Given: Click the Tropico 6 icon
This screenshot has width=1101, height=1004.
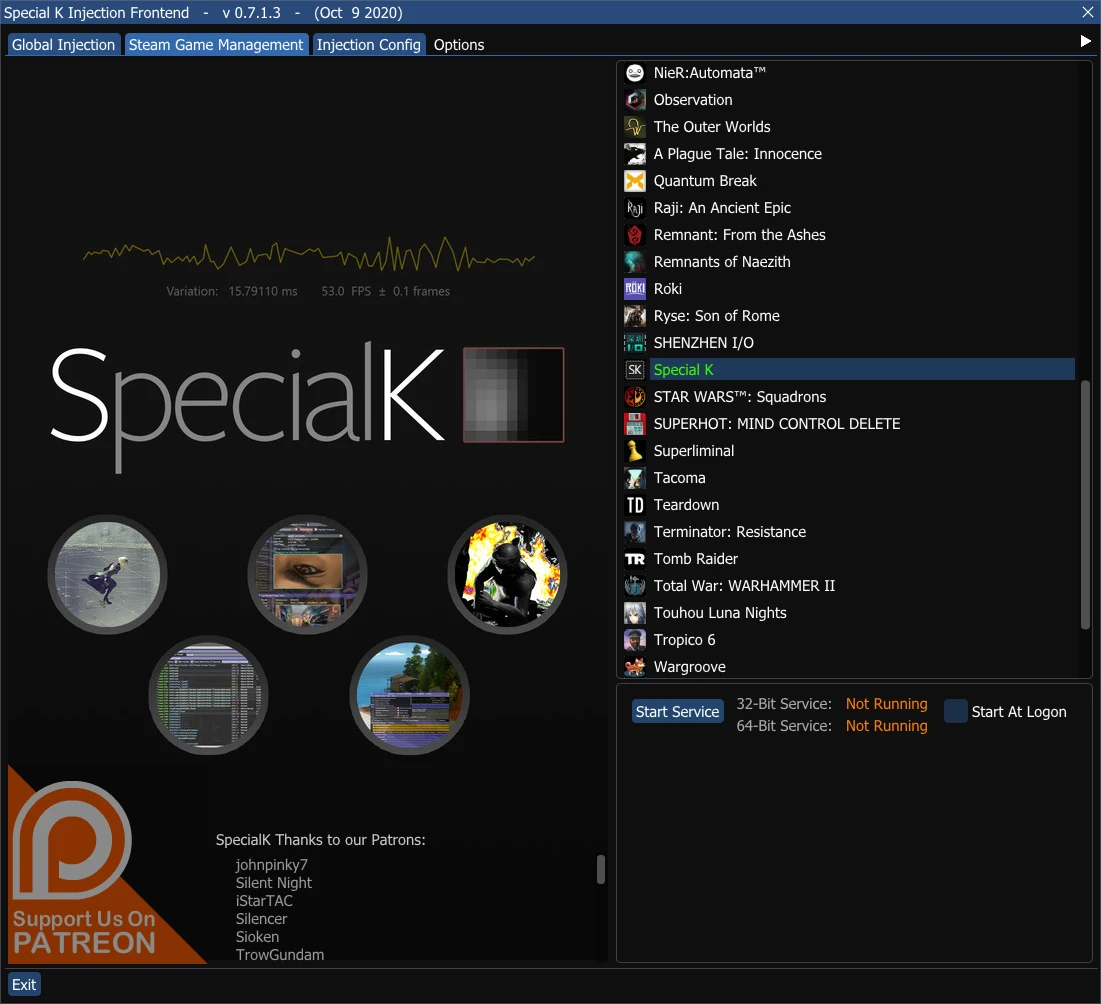Looking at the screenshot, I should coord(635,640).
